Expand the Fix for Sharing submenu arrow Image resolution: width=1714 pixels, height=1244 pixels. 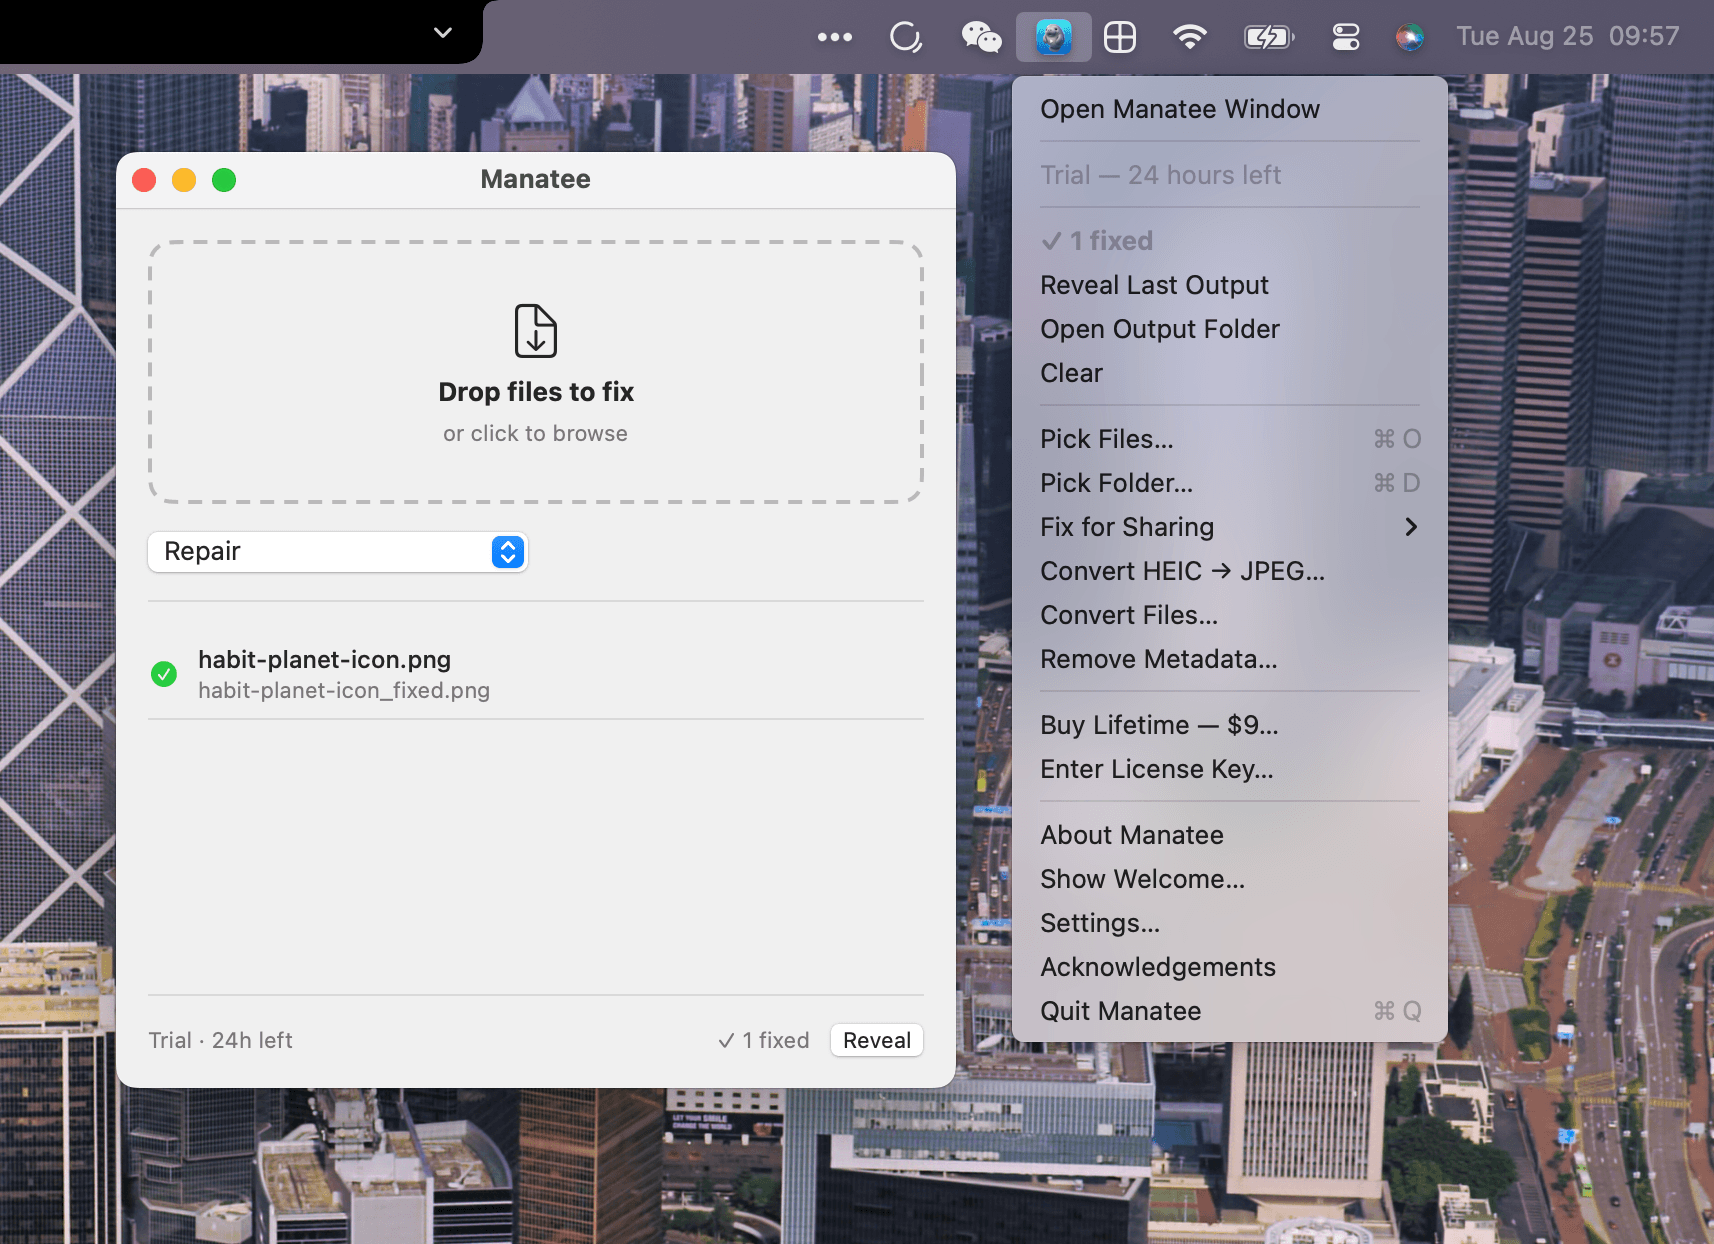click(x=1411, y=527)
